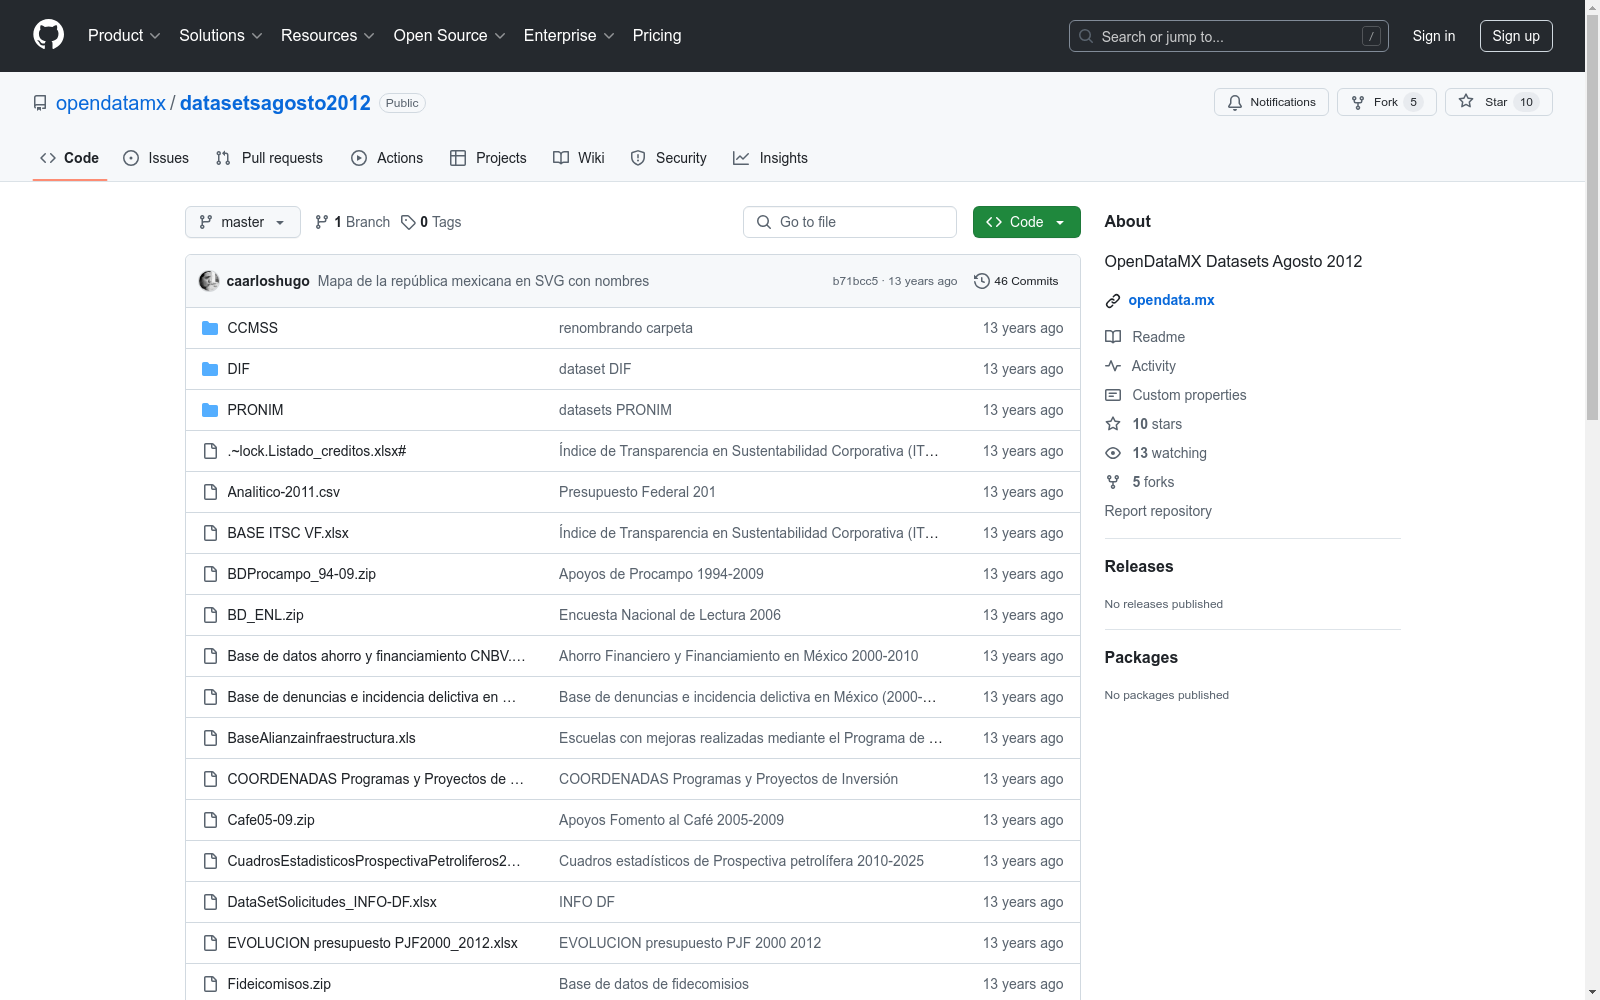
Task: Expand the Resources menu
Action: pos(328,35)
